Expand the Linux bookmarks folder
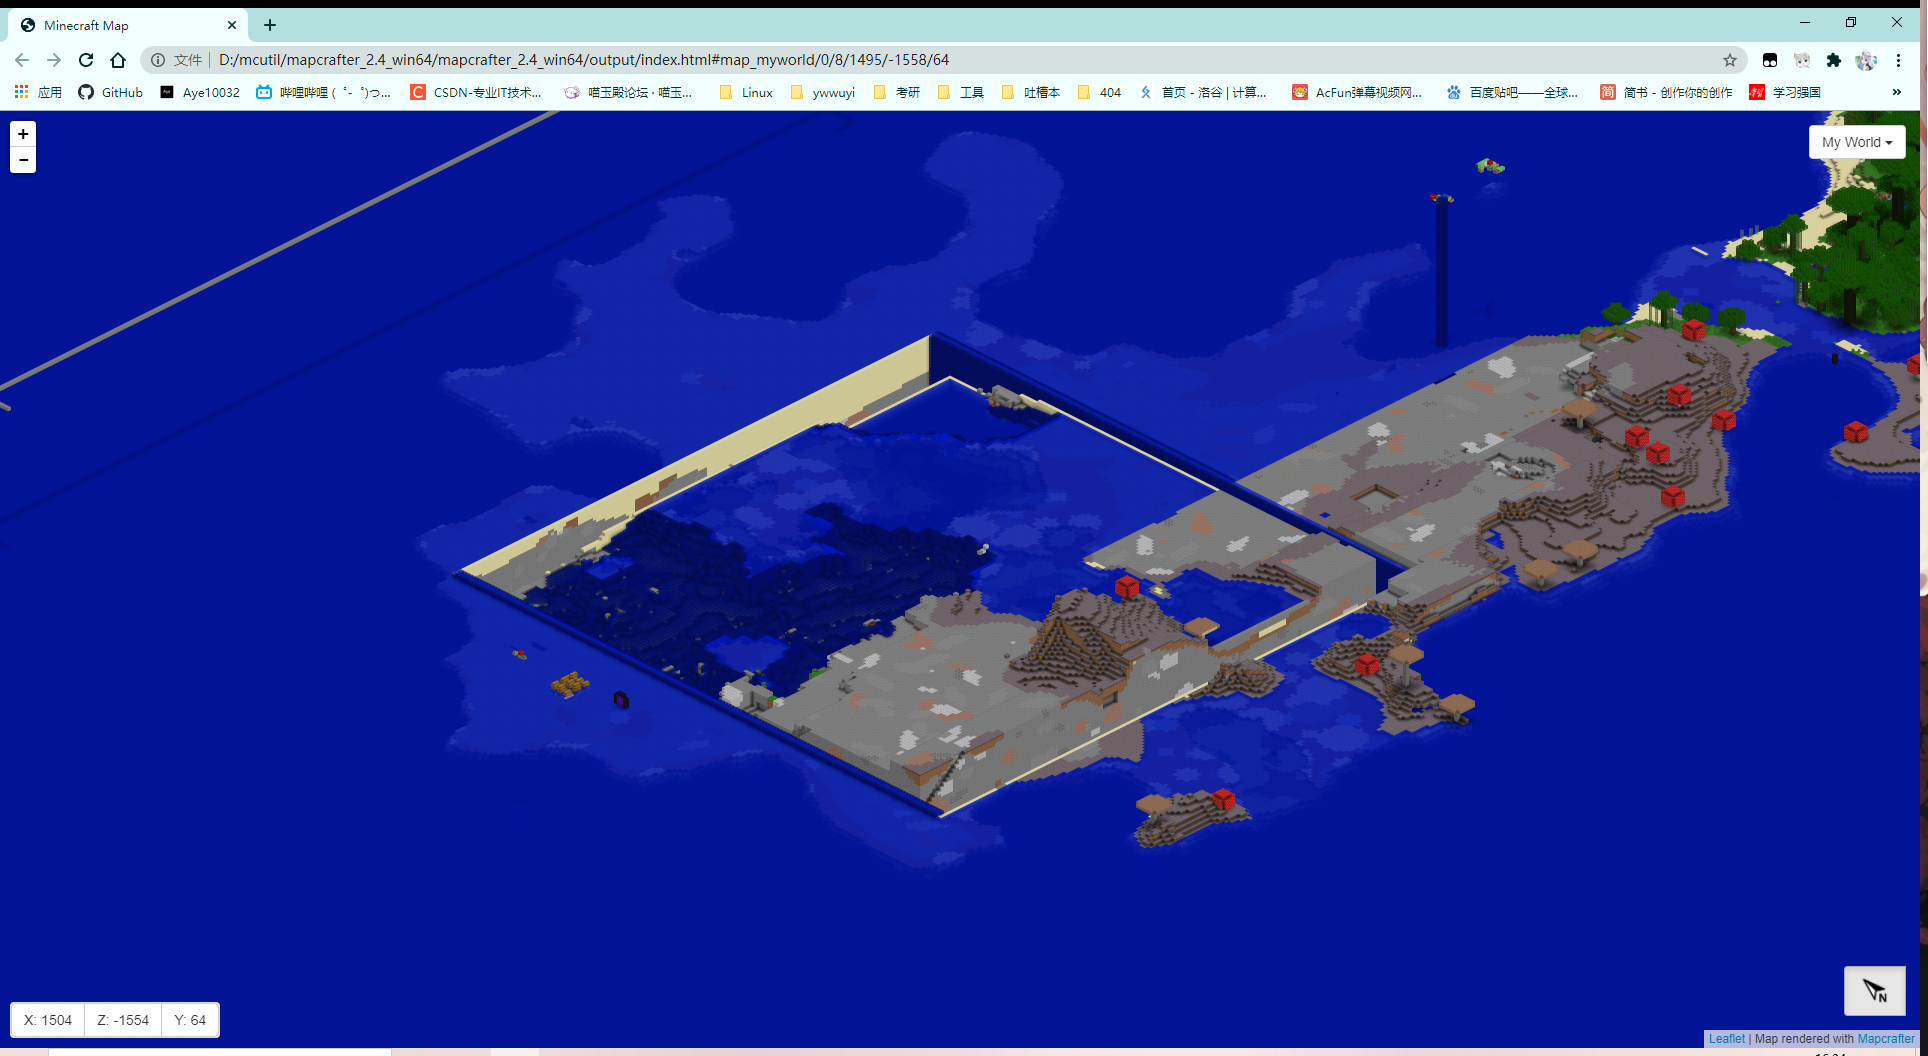This screenshot has width=1928, height=1056. click(x=746, y=92)
